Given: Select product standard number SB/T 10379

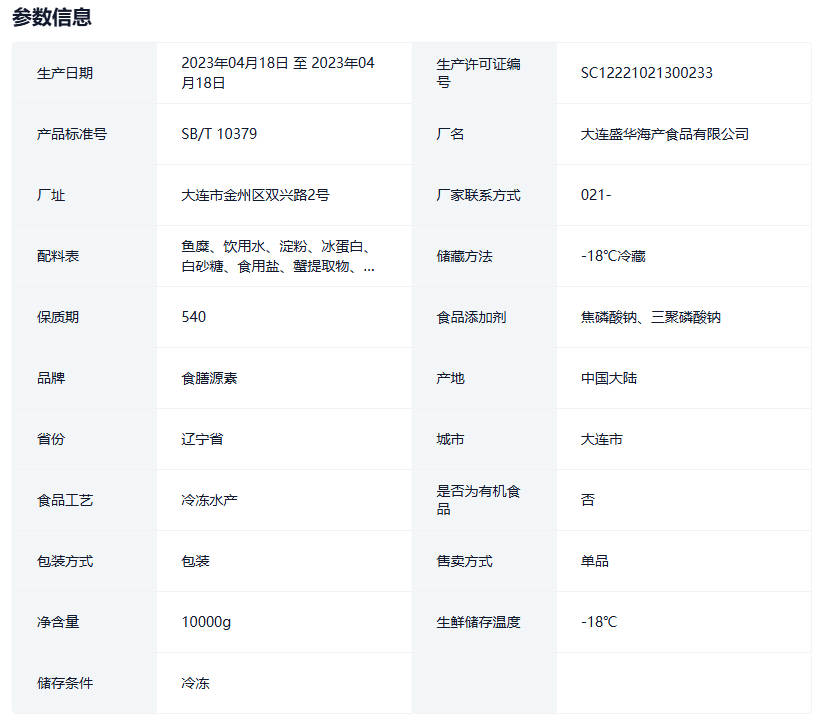Looking at the screenshot, I should 219,134.
